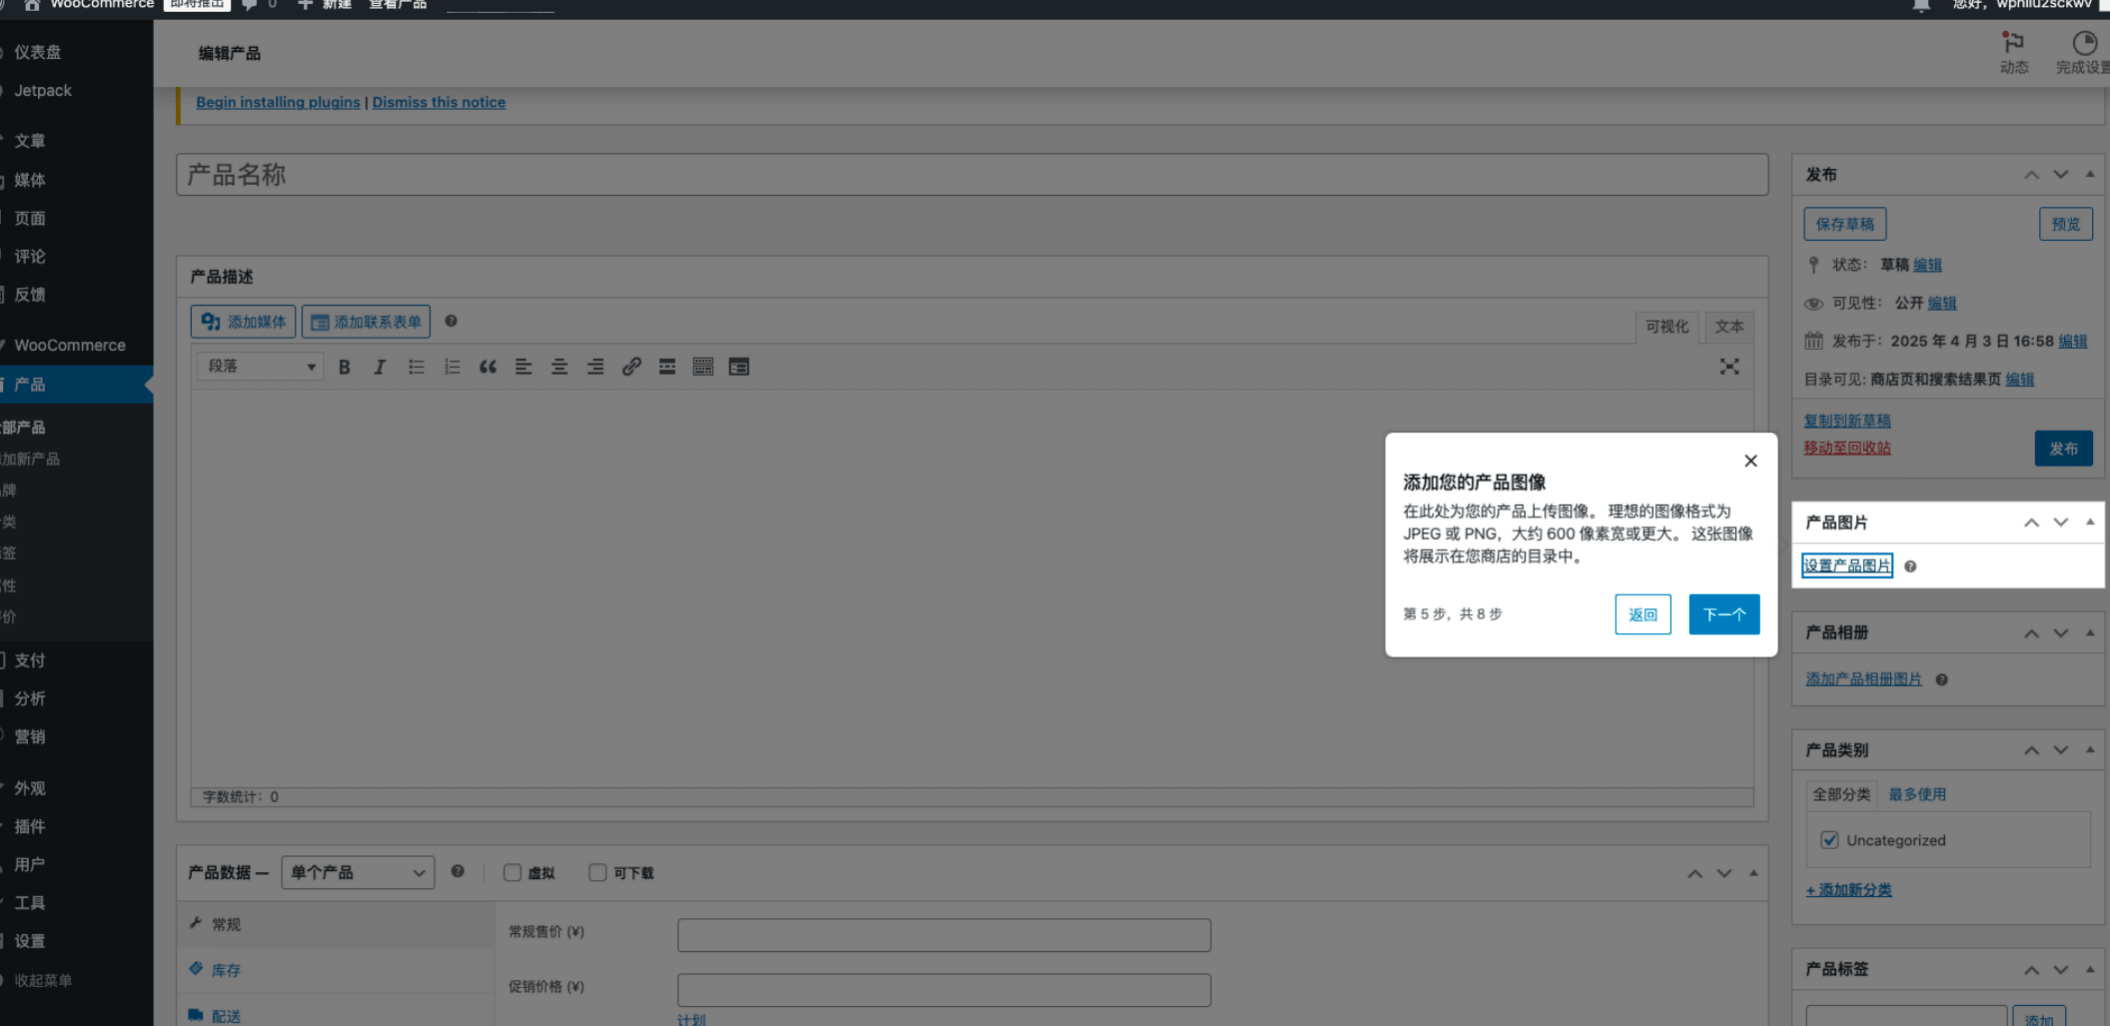
Task: Tick the 可下载 checkbox
Action: (x=598, y=873)
